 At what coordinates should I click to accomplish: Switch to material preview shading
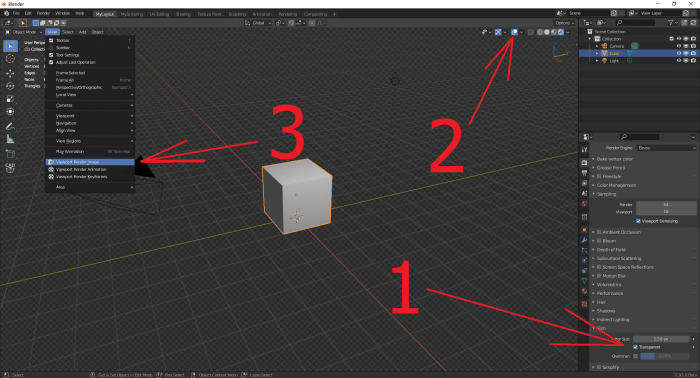coord(554,32)
